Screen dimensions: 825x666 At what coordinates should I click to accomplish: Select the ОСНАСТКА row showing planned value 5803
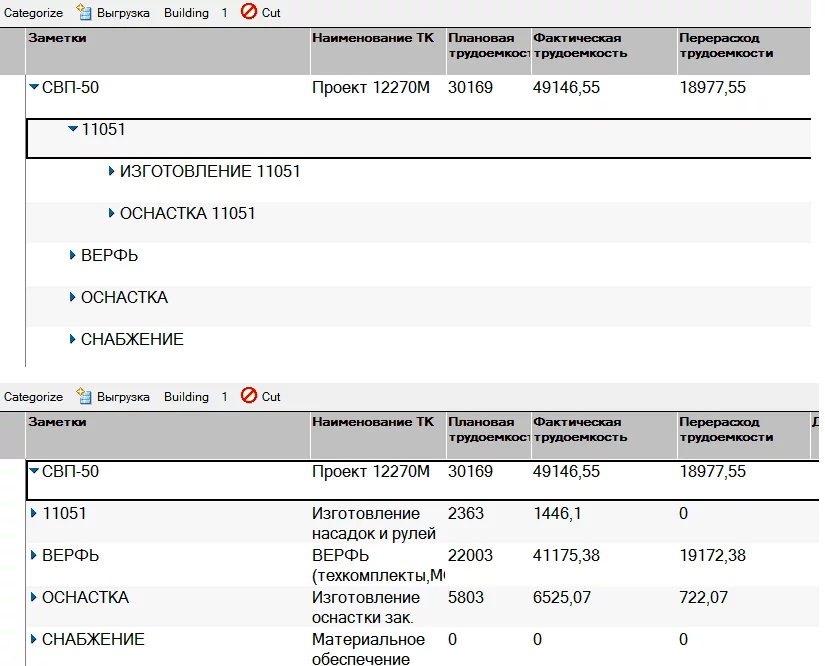85,598
